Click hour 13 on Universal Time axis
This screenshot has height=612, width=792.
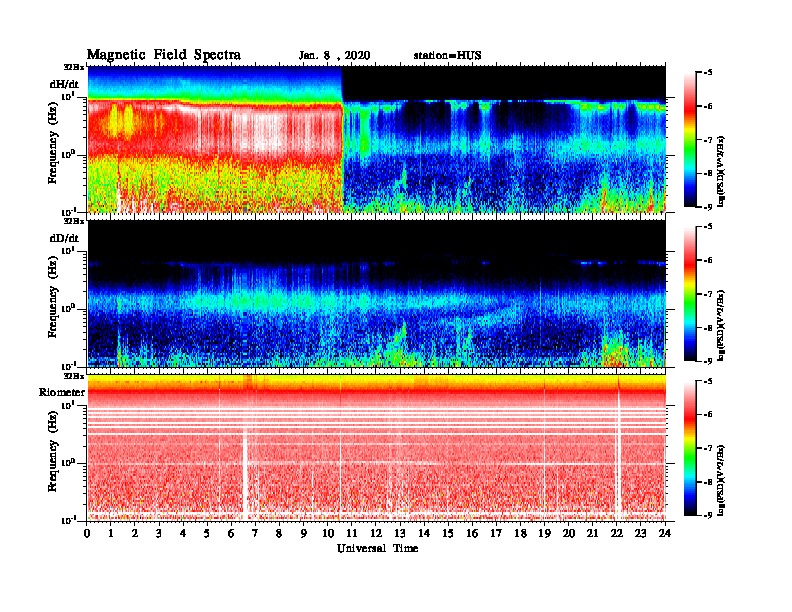pyautogui.click(x=400, y=534)
